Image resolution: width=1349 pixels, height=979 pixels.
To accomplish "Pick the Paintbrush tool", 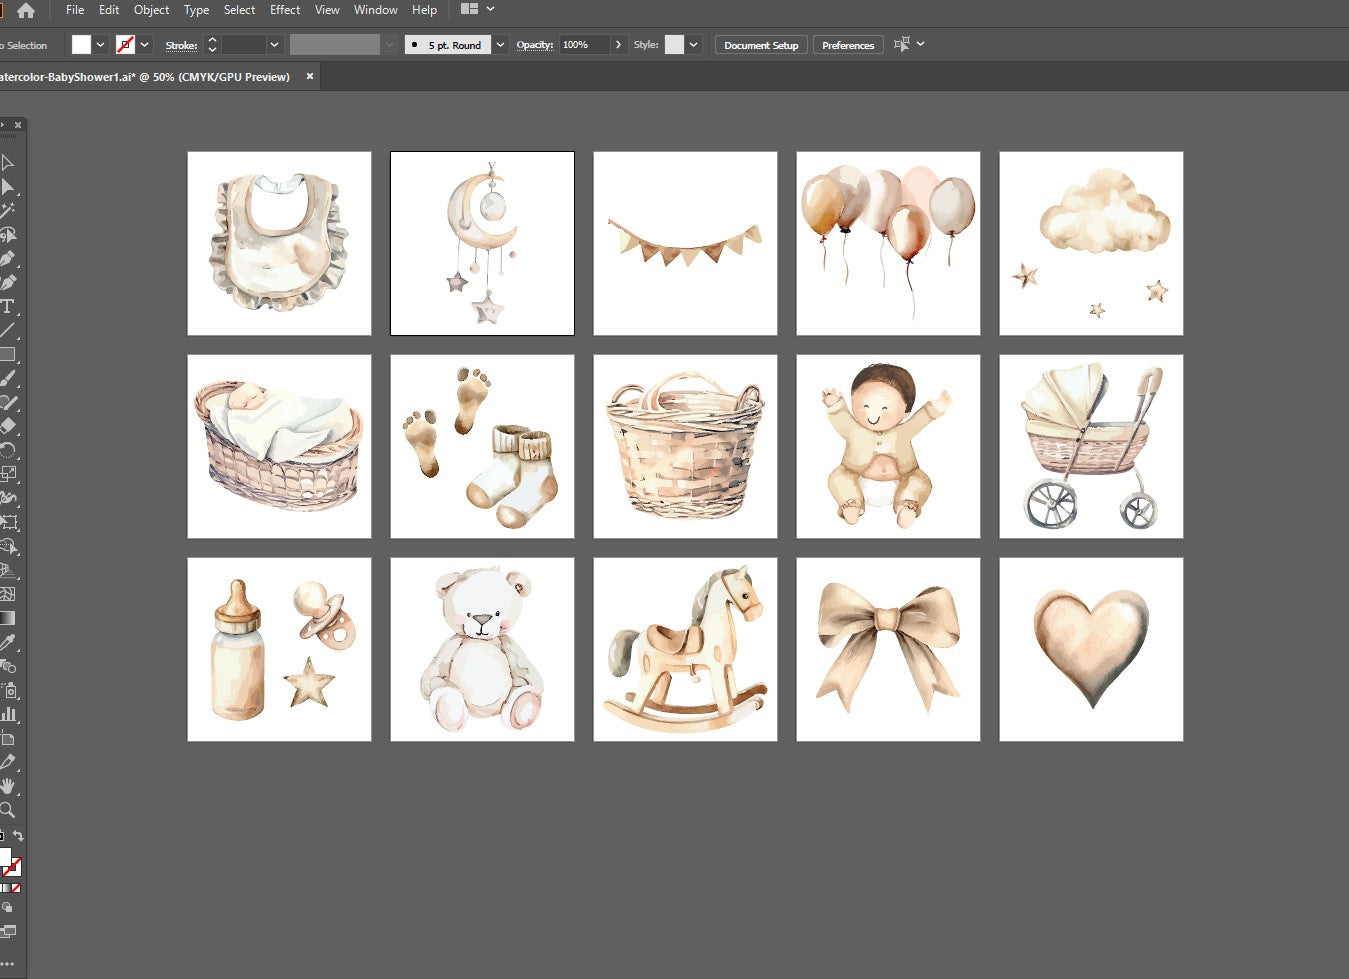I will tap(7, 379).
